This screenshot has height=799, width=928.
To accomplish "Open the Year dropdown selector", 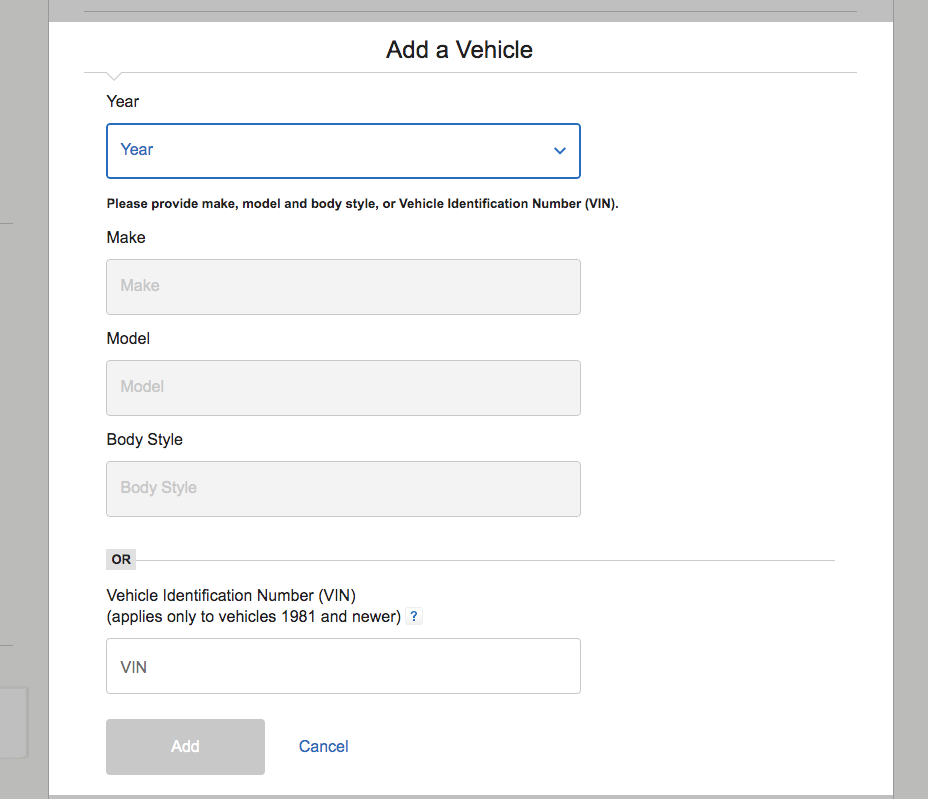I will (x=343, y=151).
